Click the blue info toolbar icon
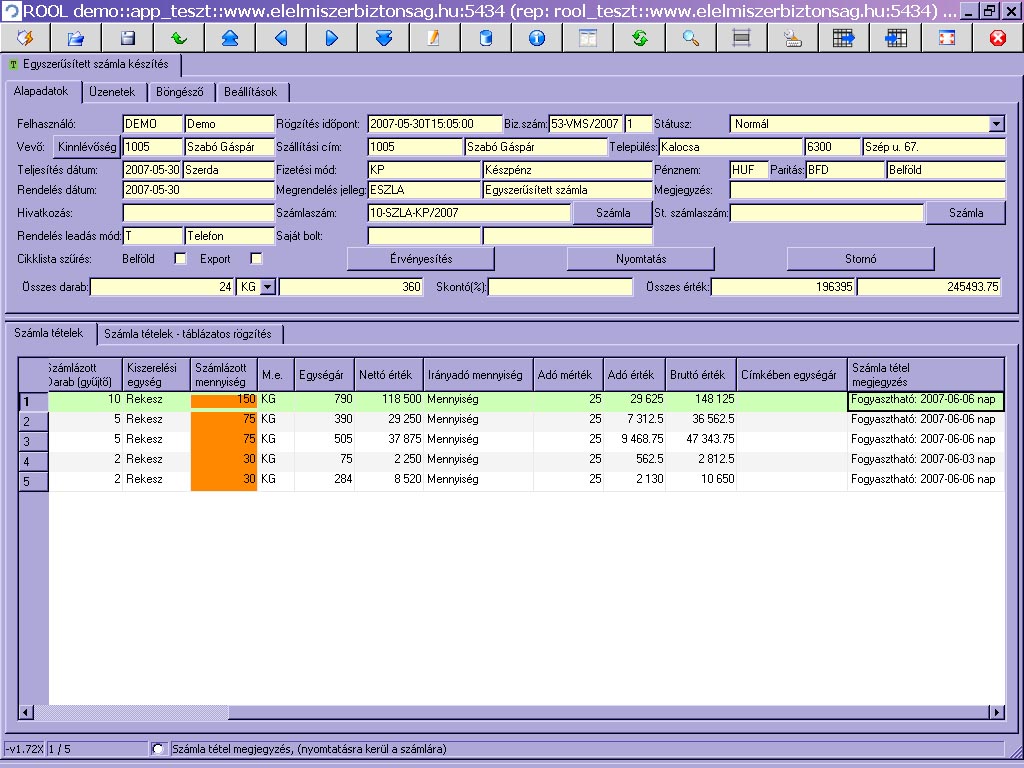 [x=536, y=38]
